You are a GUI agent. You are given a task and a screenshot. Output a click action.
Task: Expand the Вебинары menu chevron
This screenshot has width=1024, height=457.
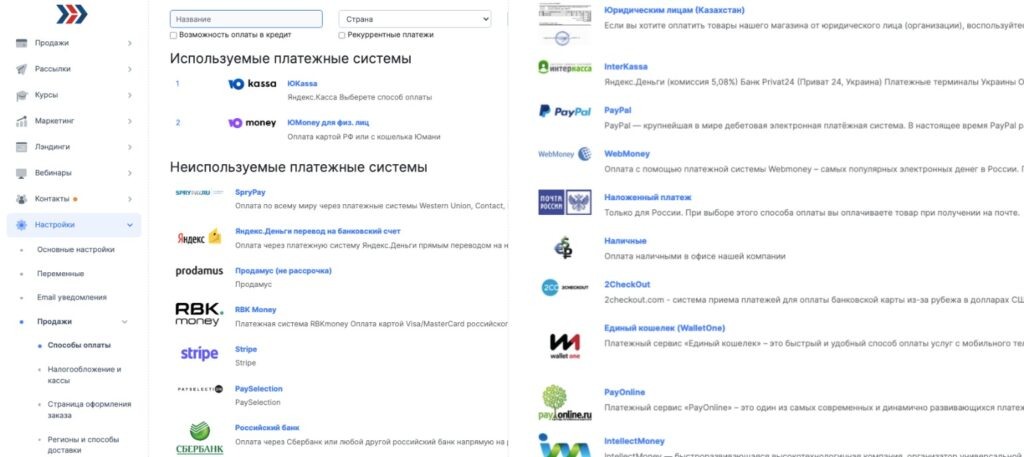click(129, 173)
